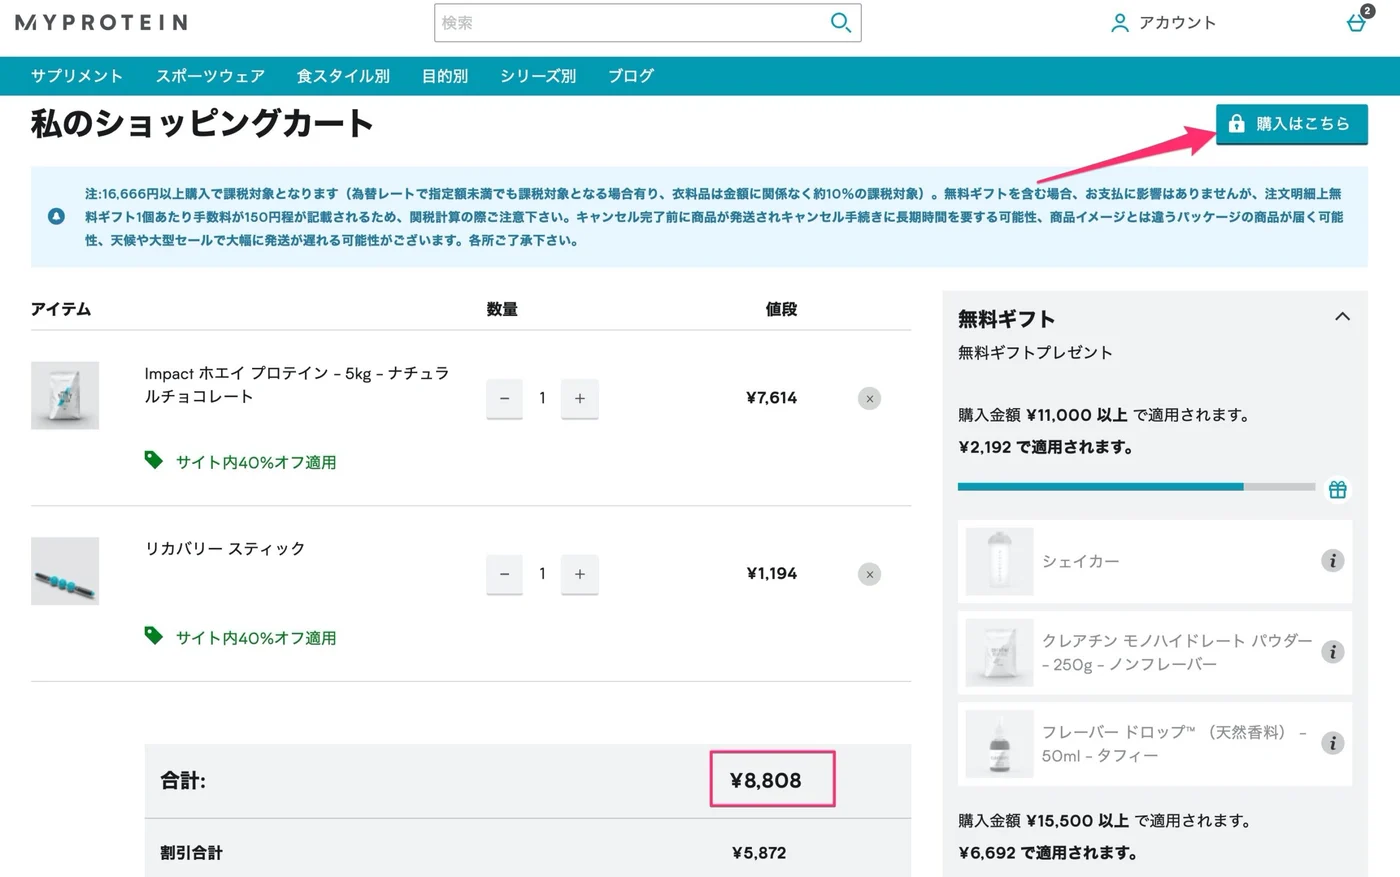This screenshot has height=877, width=1400.
Task: Open the shopping basket icon
Action: pyautogui.click(x=1357, y=22)
